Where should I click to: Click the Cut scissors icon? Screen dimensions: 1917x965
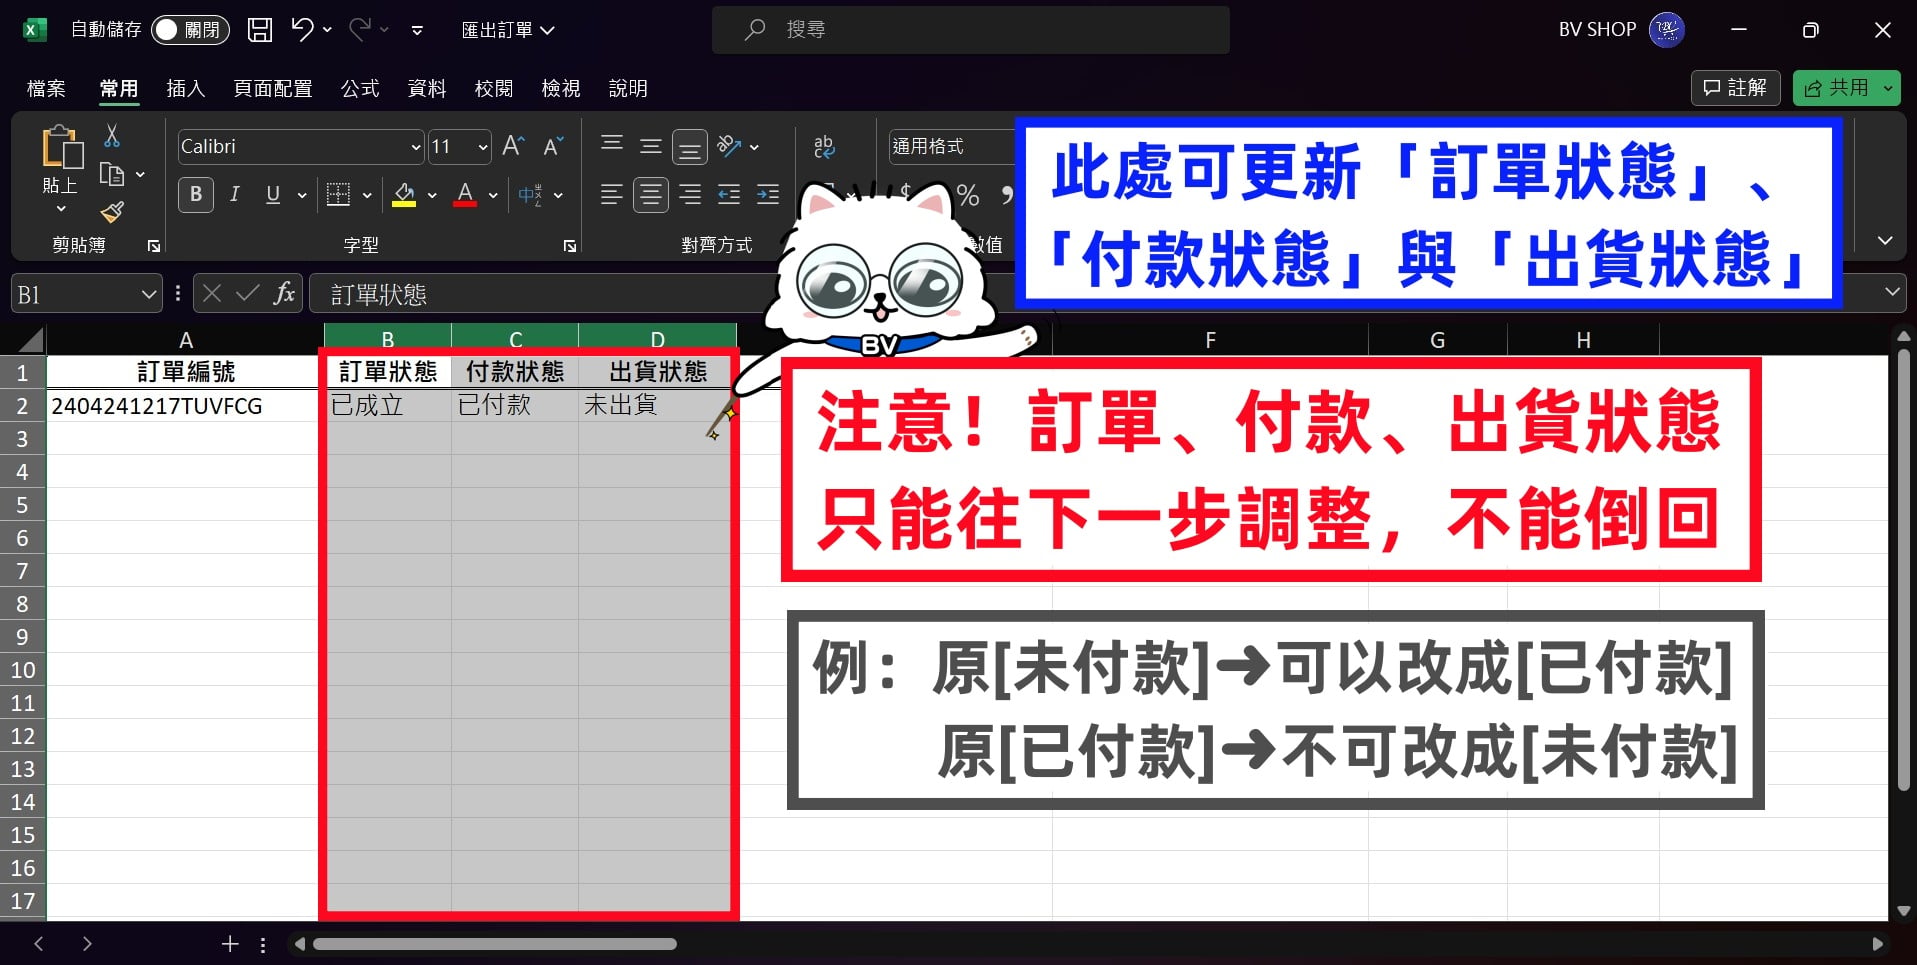tap(112, 135)
